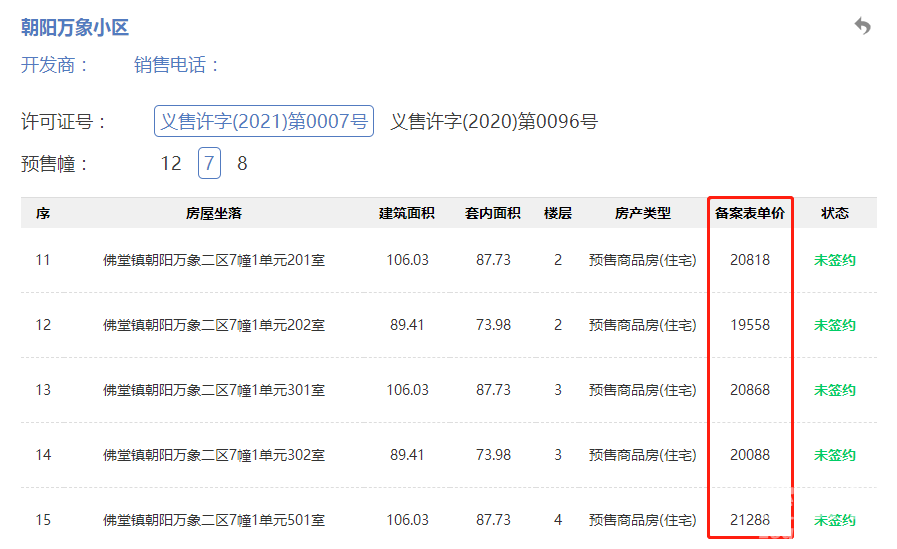Click 未签约 status for unit 501室
The width and height of the screenshot is (897, 549).
click(834, 520)
